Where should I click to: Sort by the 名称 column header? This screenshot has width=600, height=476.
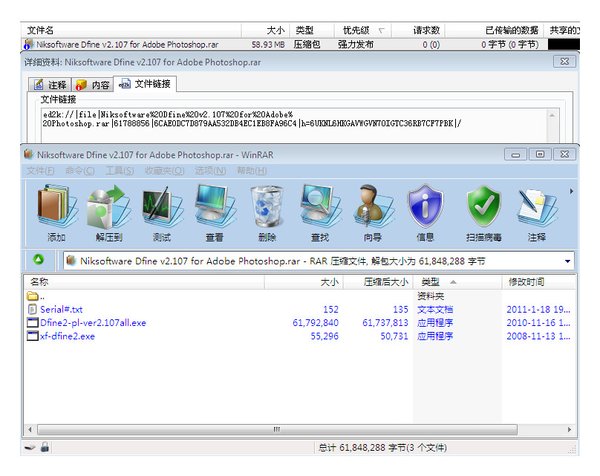pyautogui.click(x=144, y=282)
